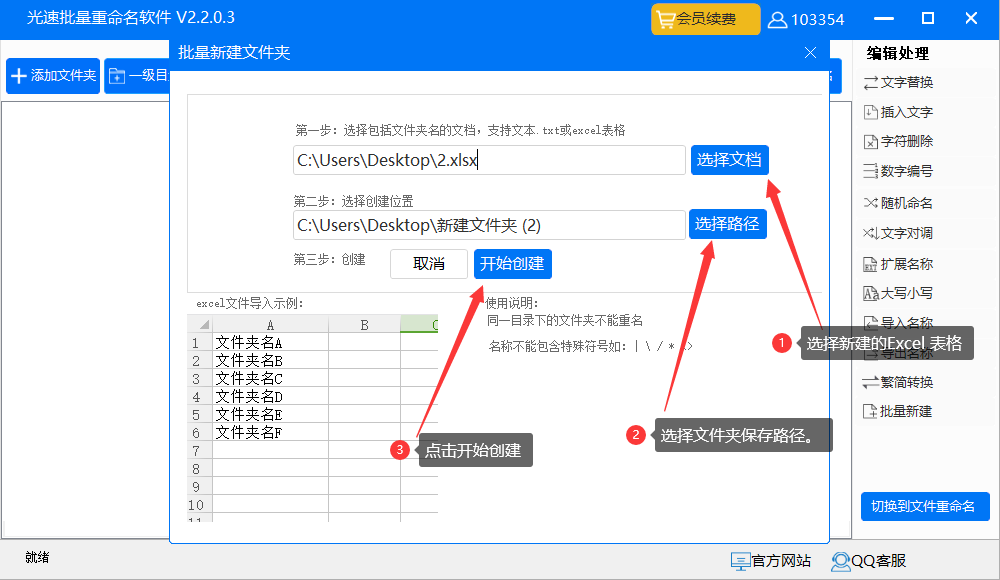Click example cell 文件夹名B
The width and height of the screenshot is (1000, 580).
pyautogui.click(x=270, y=361)
